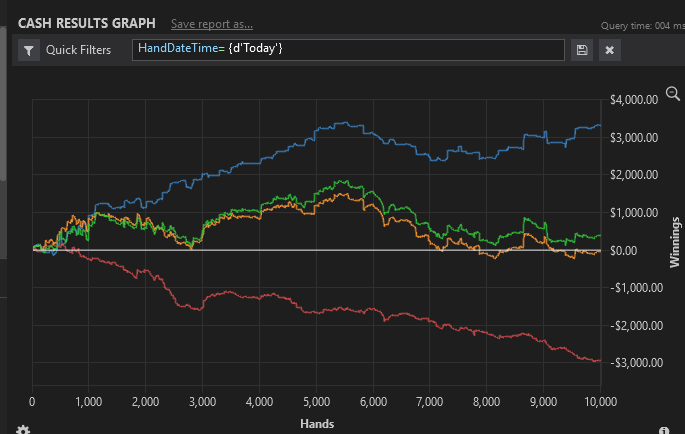Click the 10,000 hands axis label
This screenshot has height=434, width=685.
click(601, 402)
